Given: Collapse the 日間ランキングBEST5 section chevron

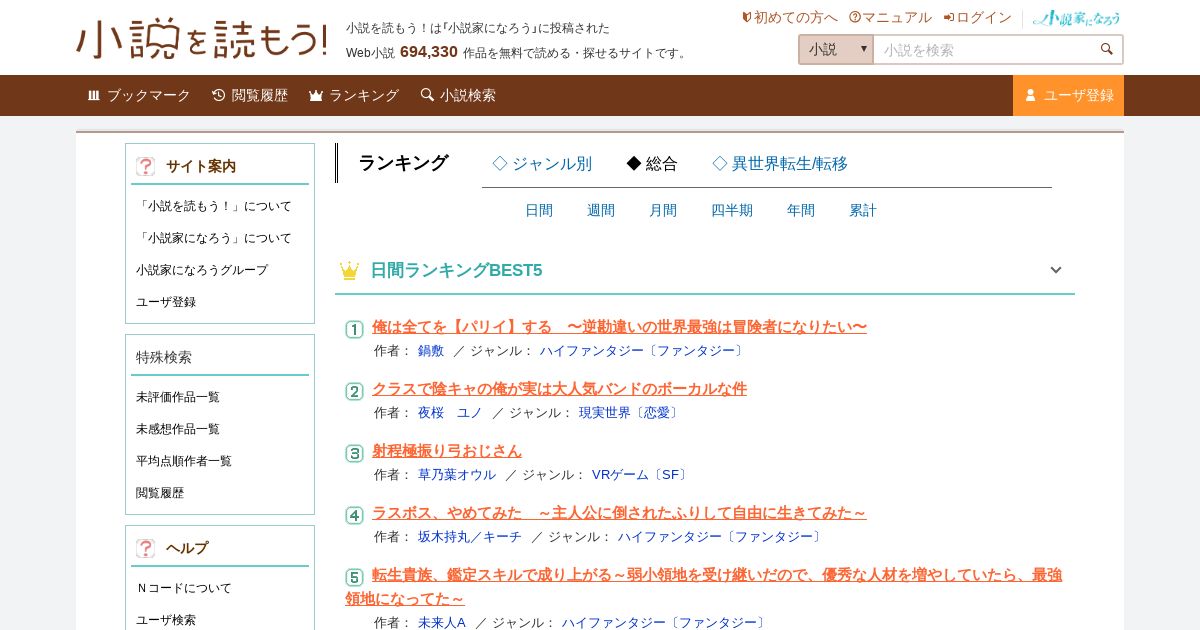Looking at the screenshot, I should coord(1055,270).
